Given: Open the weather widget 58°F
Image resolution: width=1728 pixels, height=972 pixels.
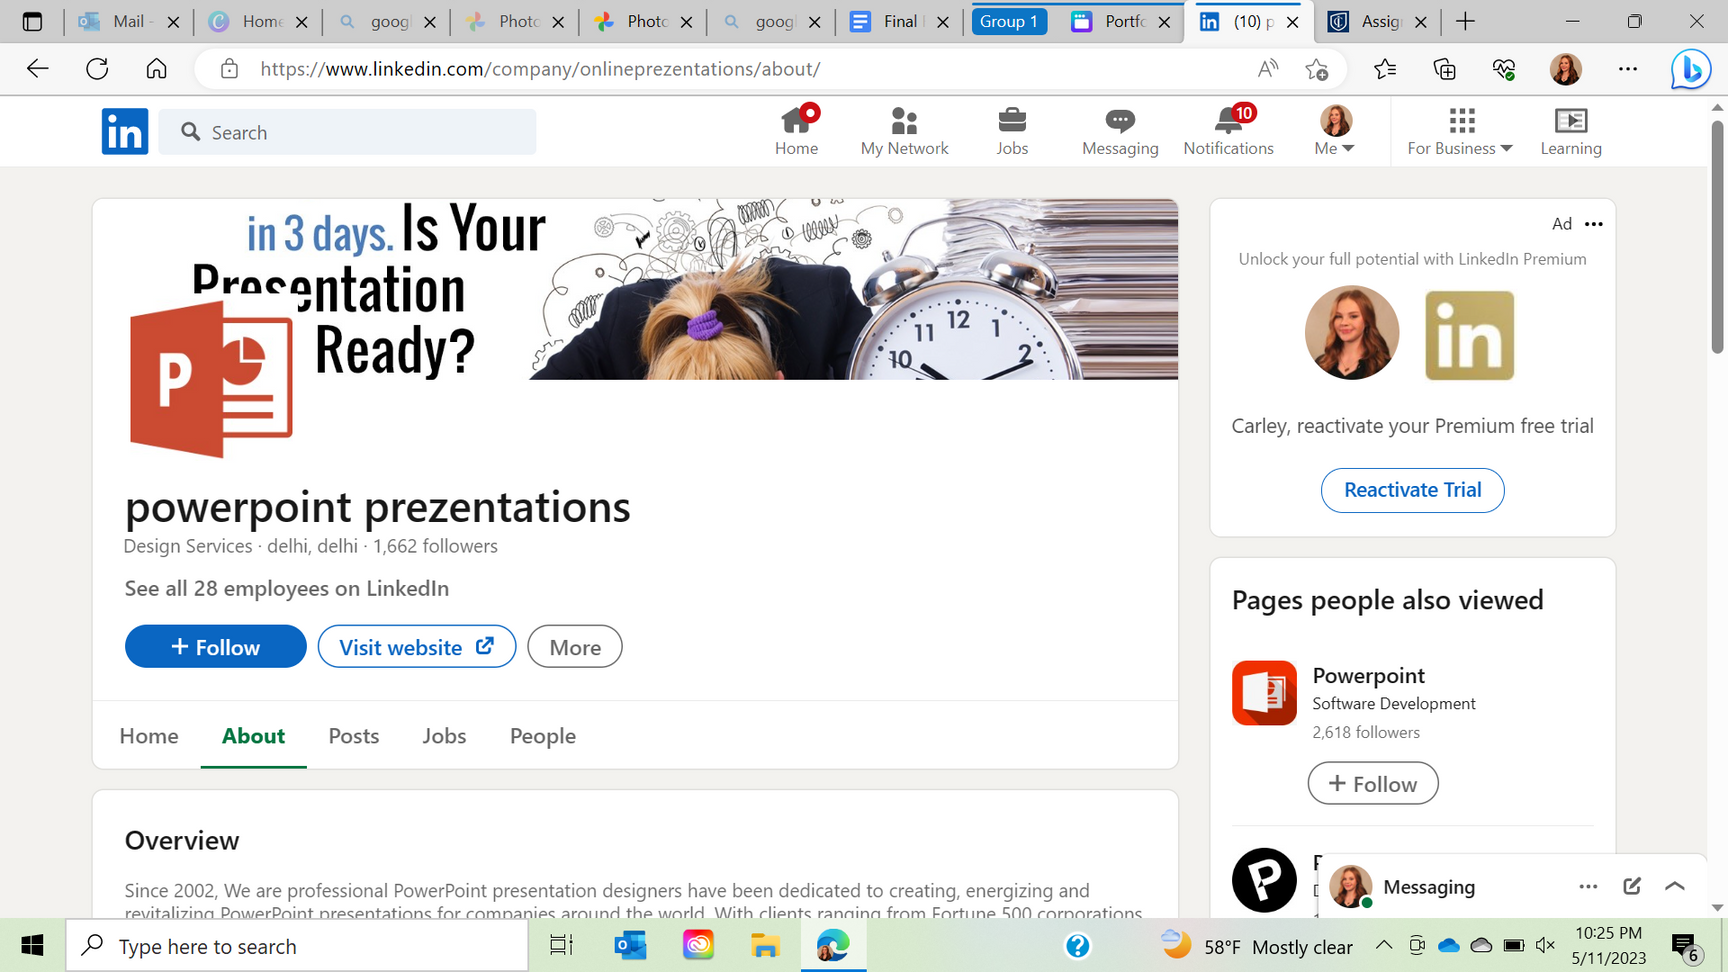Looking at the screenshot, I should 1256,945.
